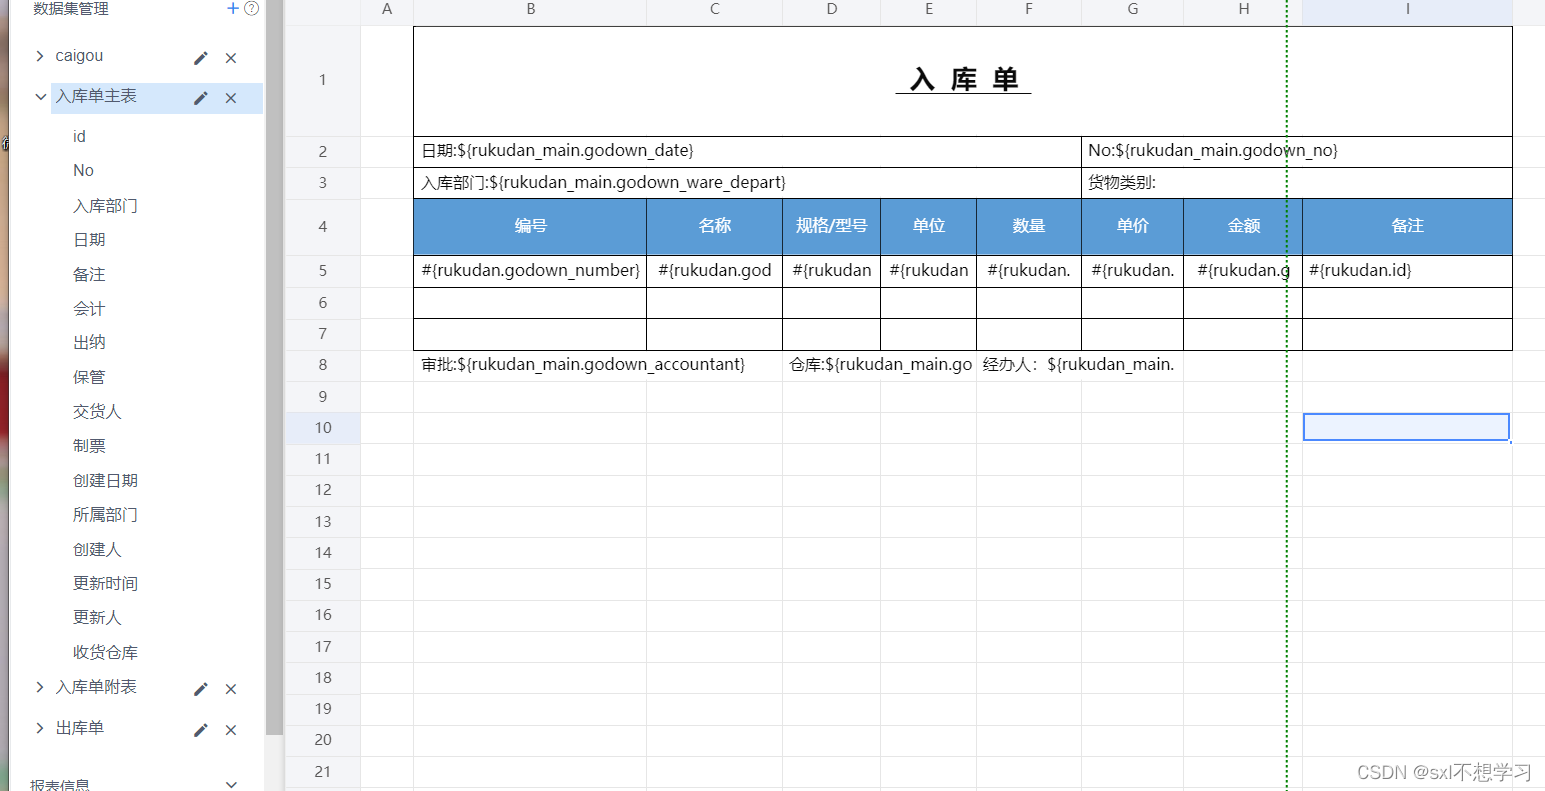Select the 保管 field
Screen dimensions: 1545x791
[x=89, y=377]
